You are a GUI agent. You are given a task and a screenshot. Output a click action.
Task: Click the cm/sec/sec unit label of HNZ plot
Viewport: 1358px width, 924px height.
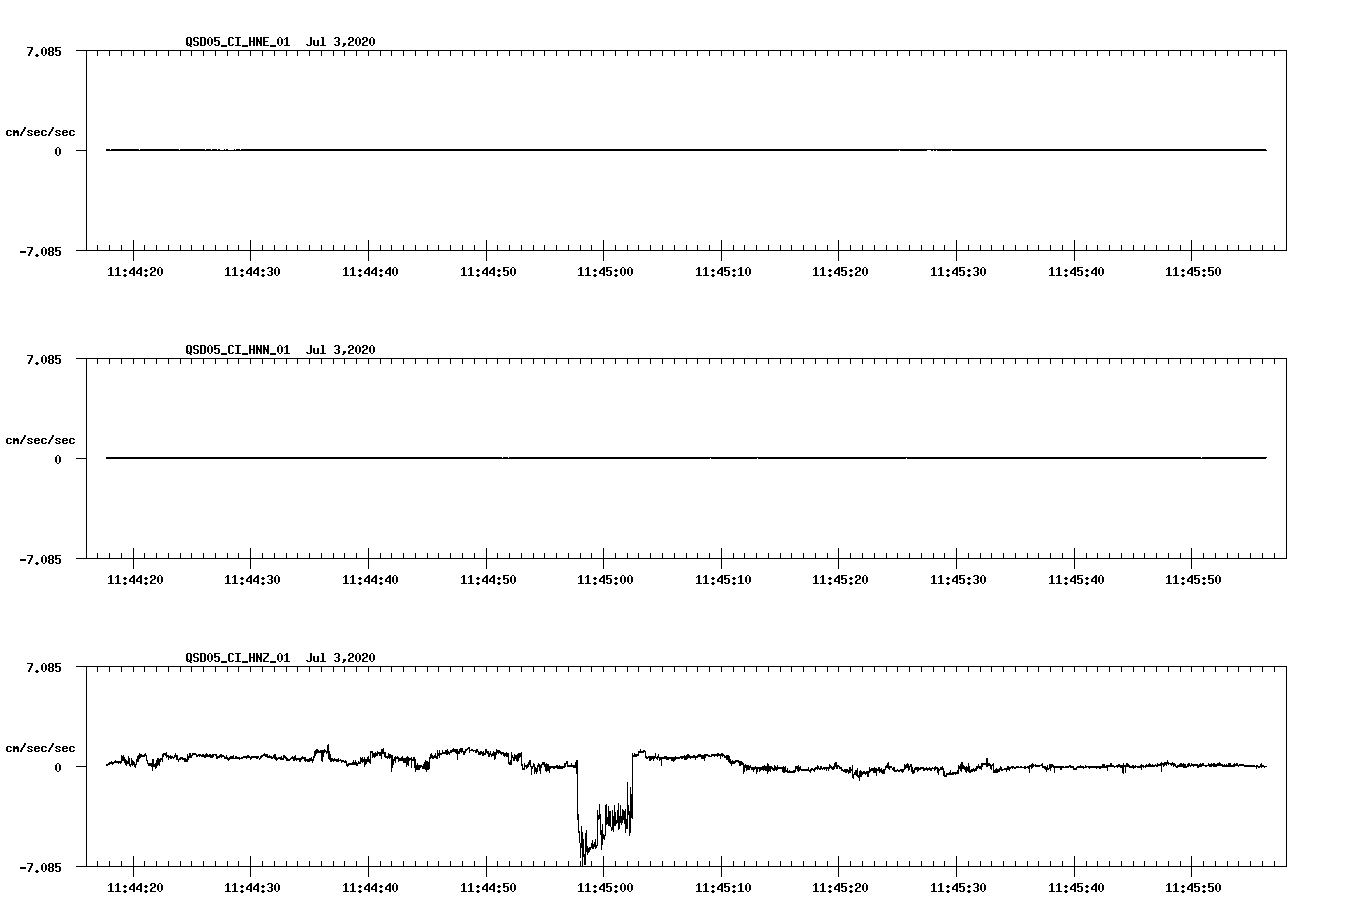click(40, 748)
